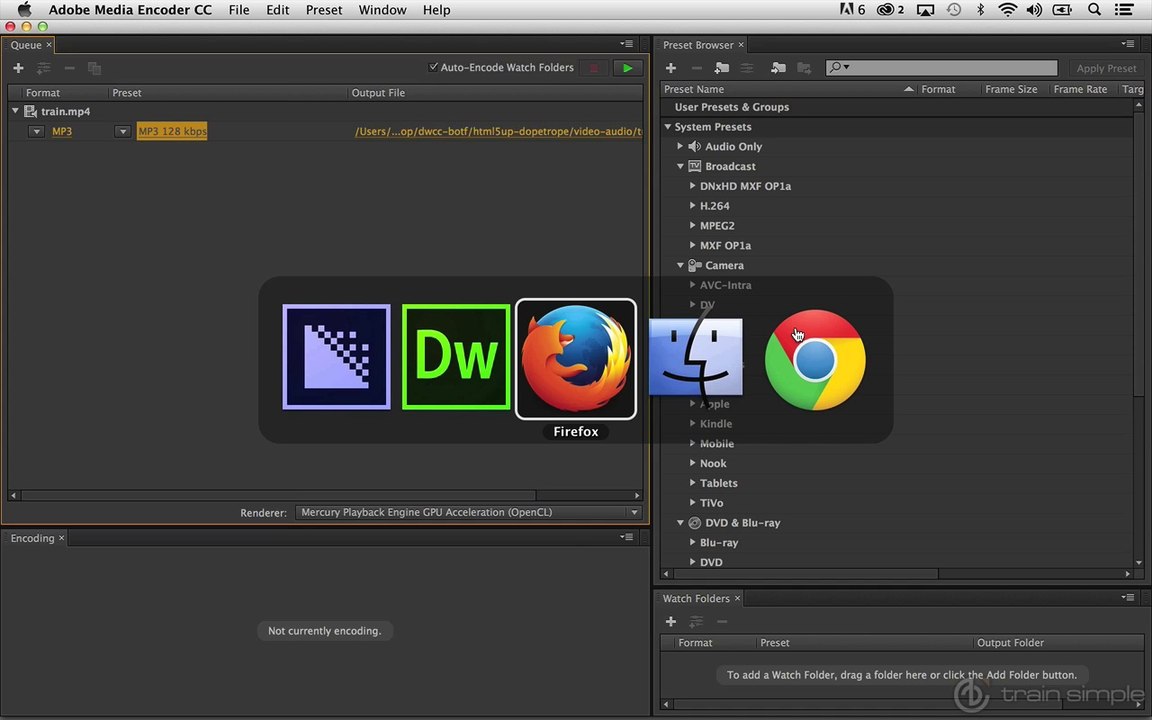Select the TiVo preset folder row
The height and width of the screenshot is (720, 1152).
click(x=896, y=503)
